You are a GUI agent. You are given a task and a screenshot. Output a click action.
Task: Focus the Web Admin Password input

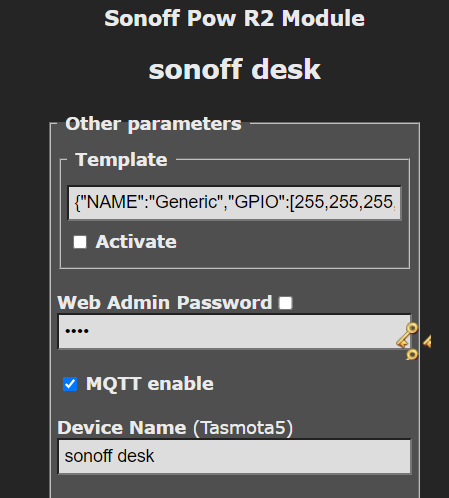click(234, 332)
